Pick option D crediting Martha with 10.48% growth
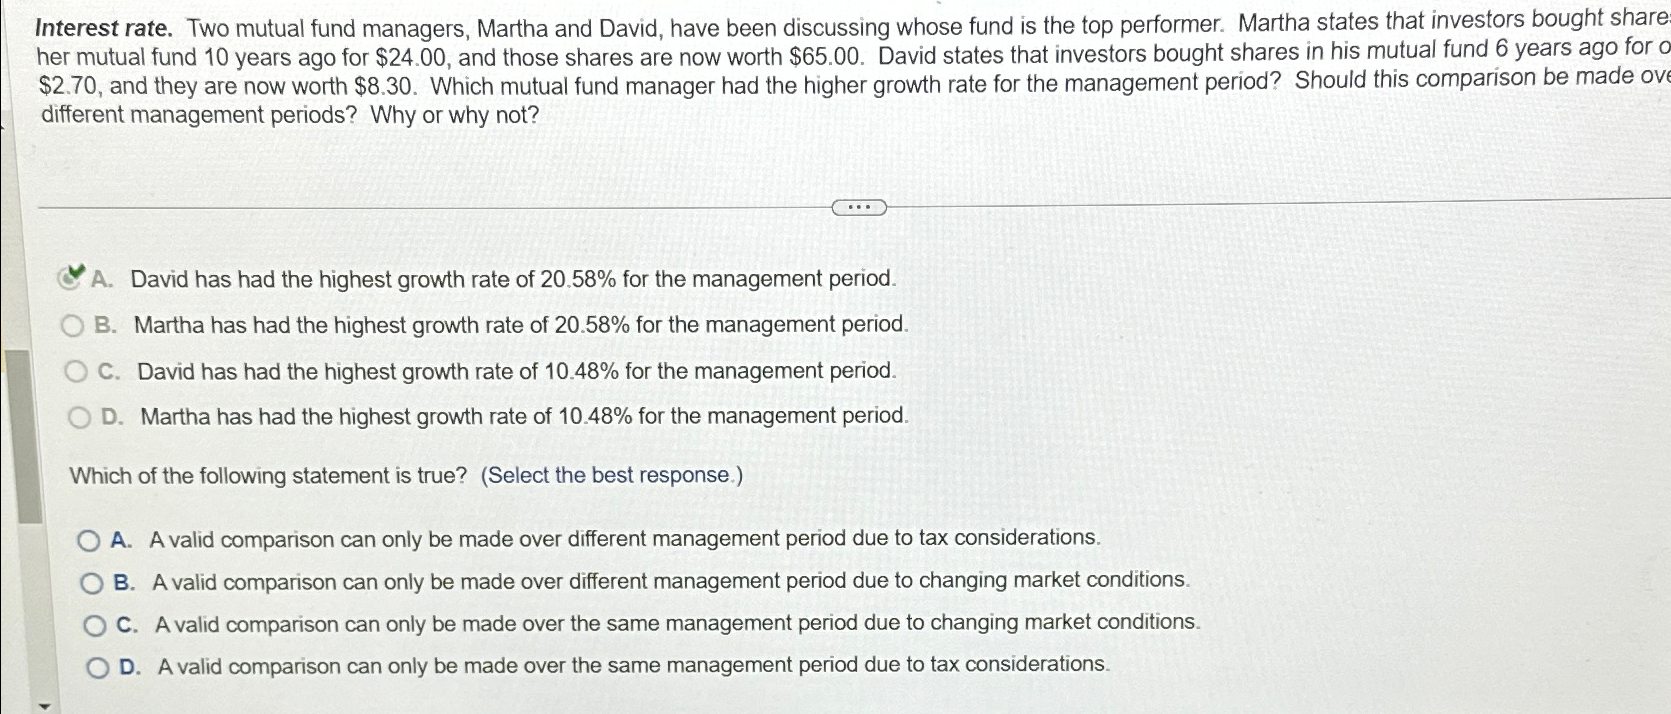1671x714 pixels. click(80, 415)
